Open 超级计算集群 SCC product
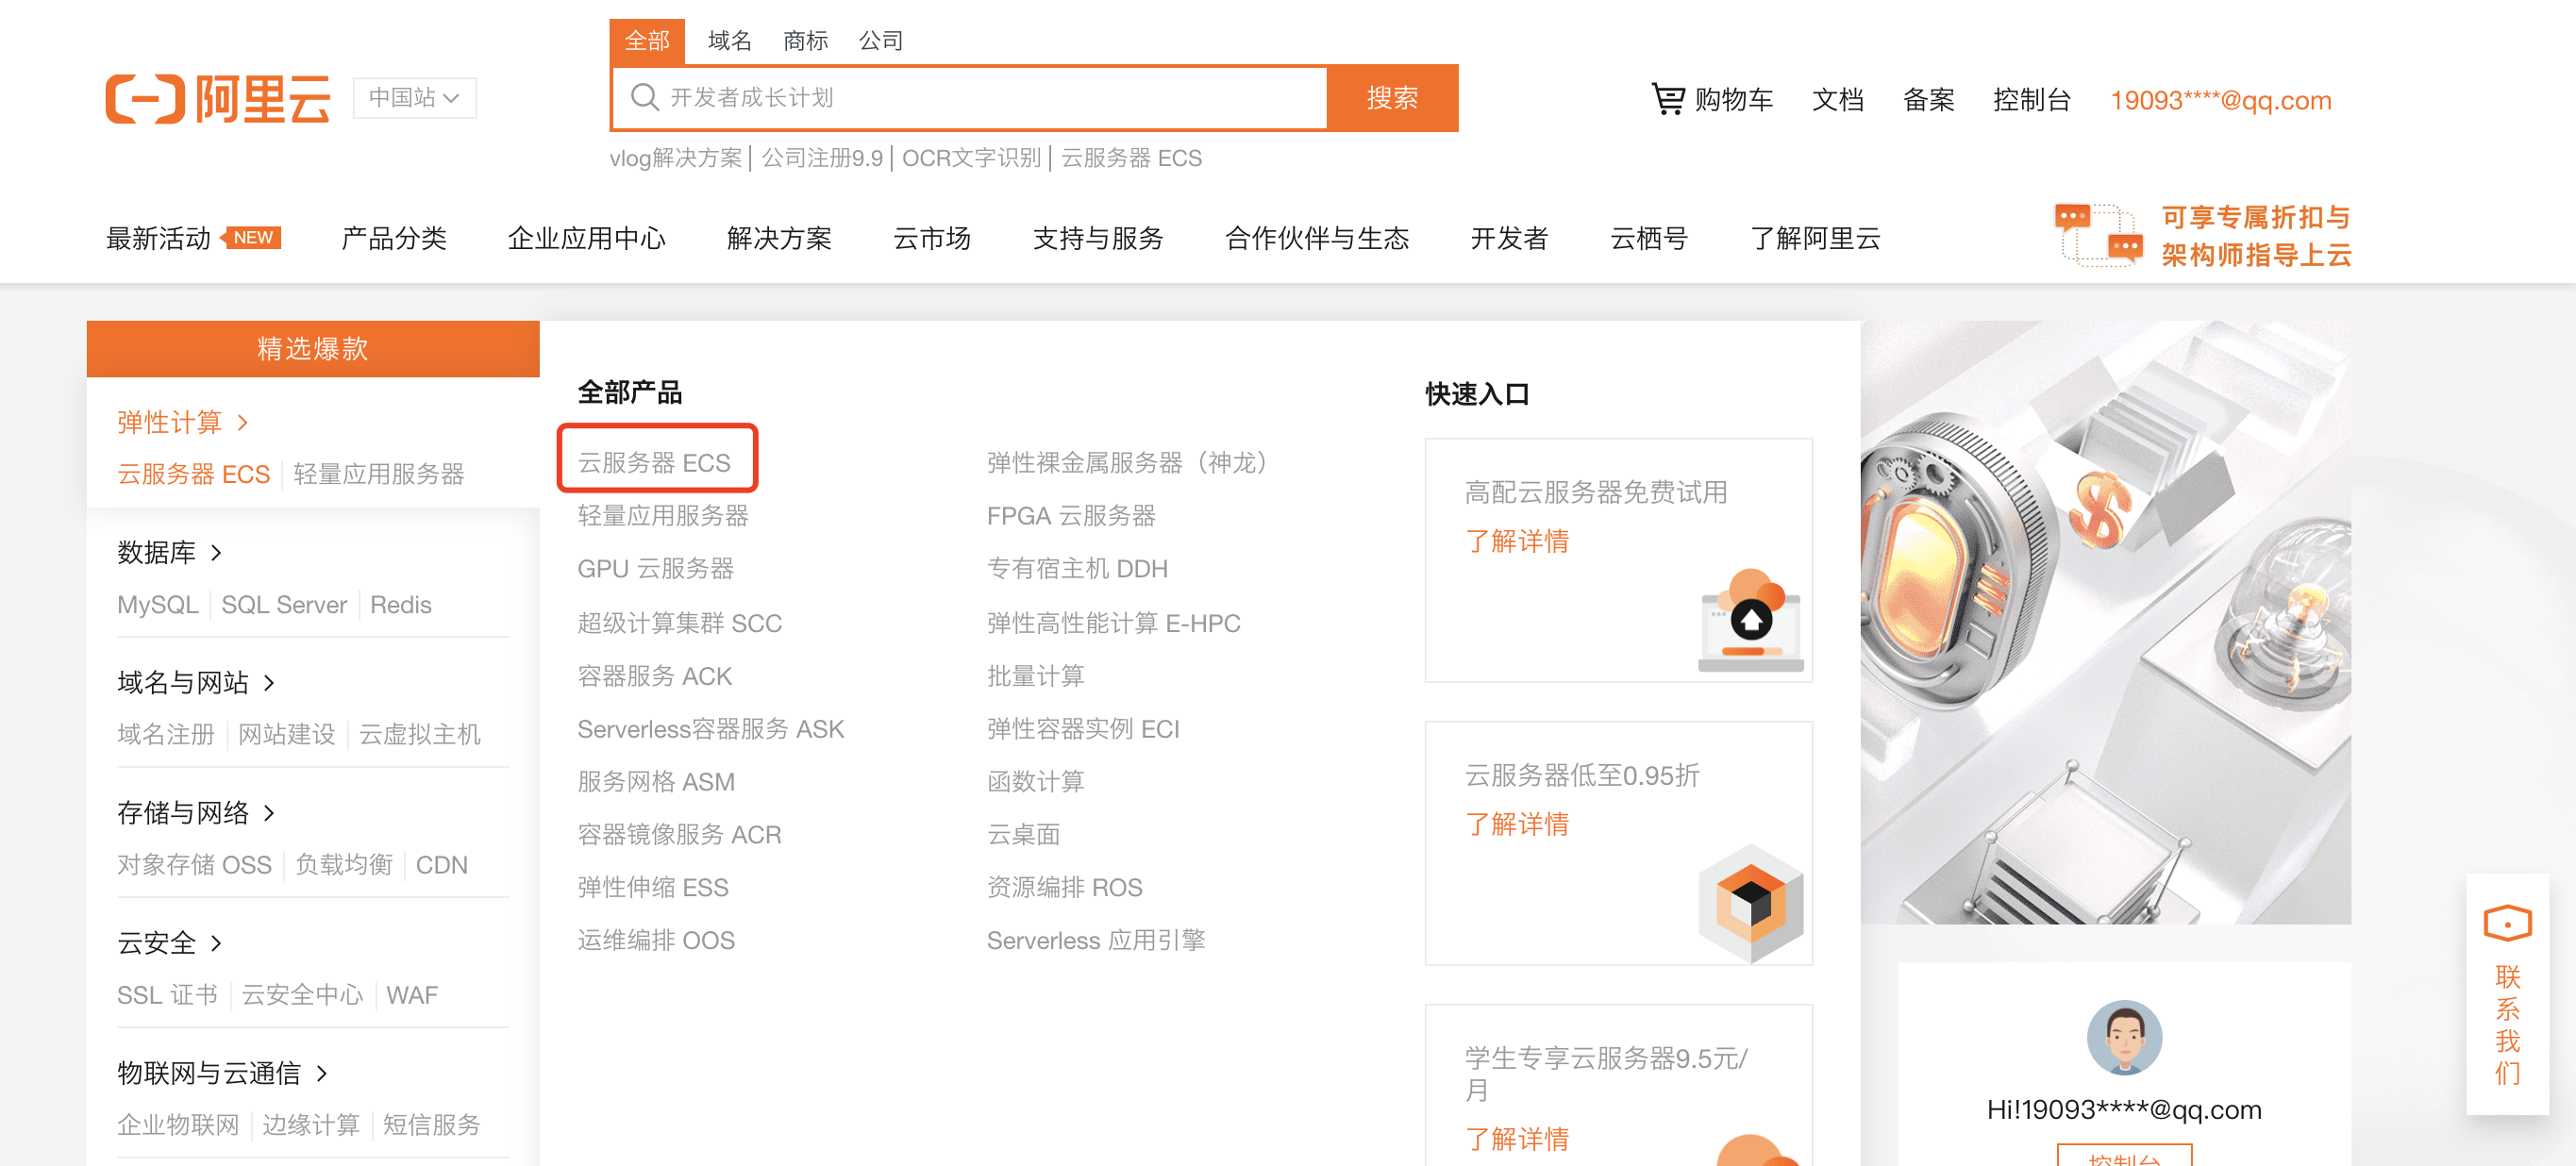Image resolution: width=2576 pixels, height=1166 pixels. (680, 622)
